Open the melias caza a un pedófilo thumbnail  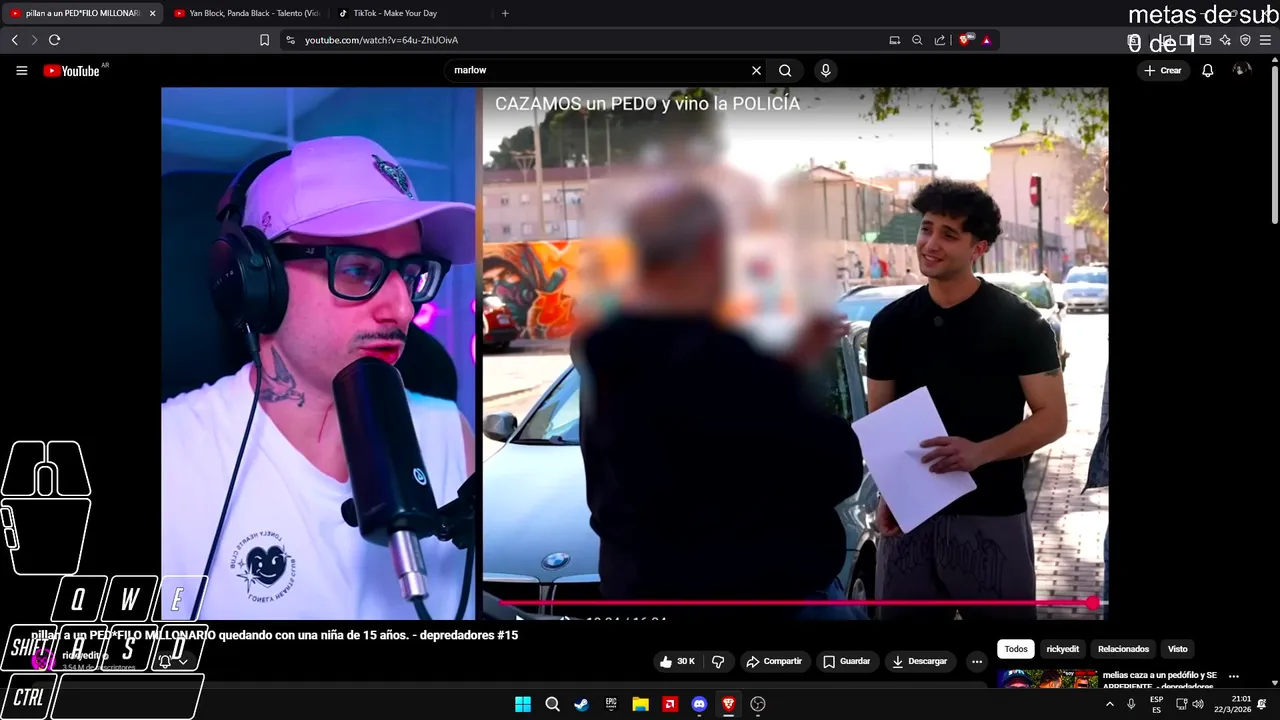tap(1046, 679)
